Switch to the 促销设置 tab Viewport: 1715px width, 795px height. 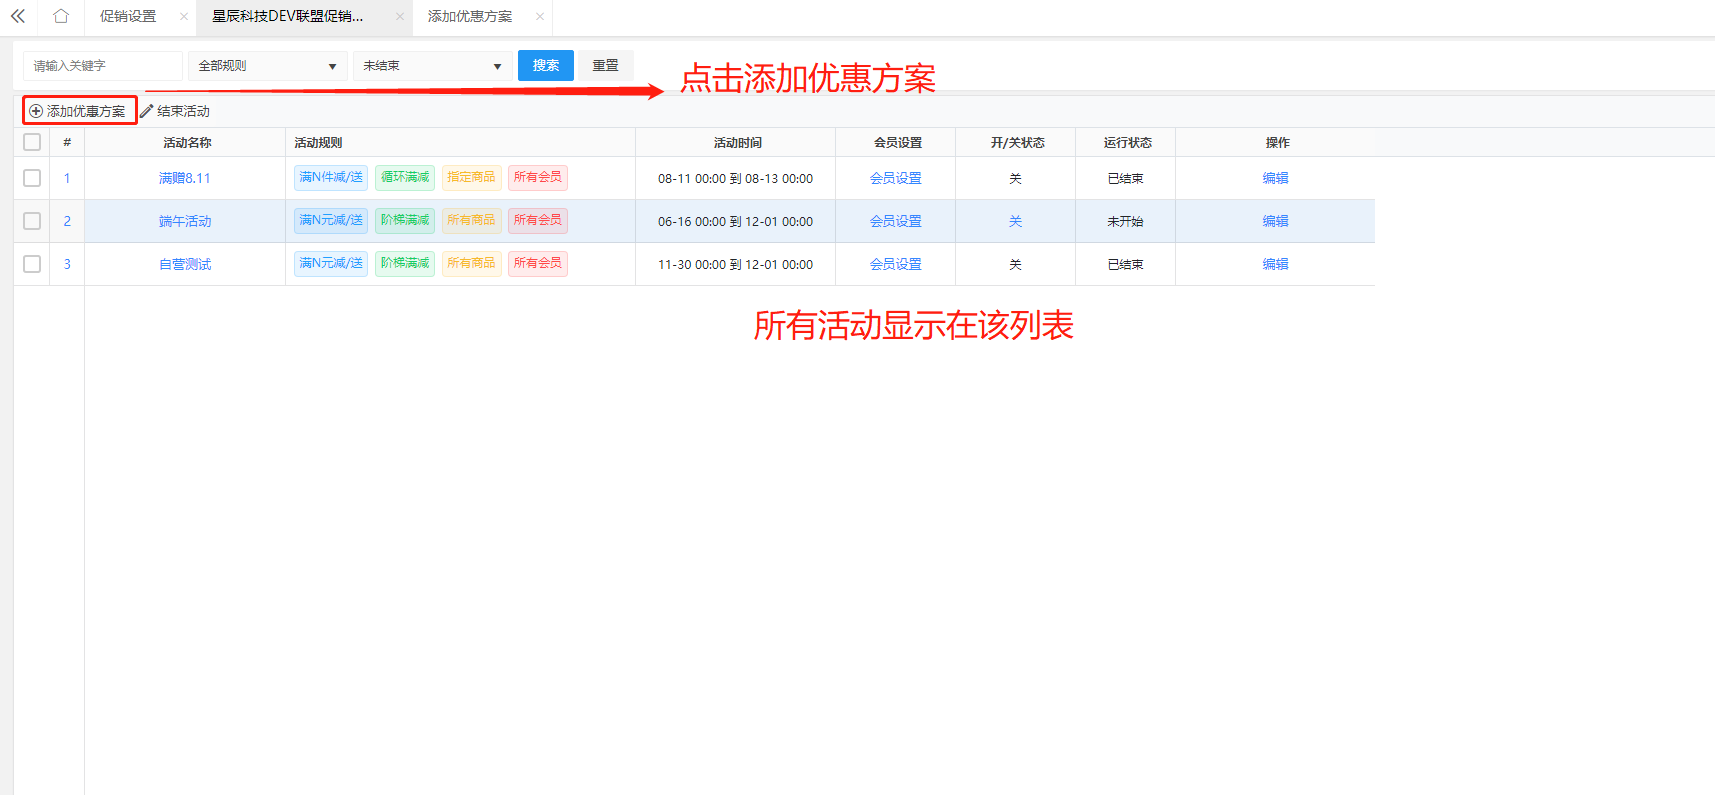[x=128, y=16]
